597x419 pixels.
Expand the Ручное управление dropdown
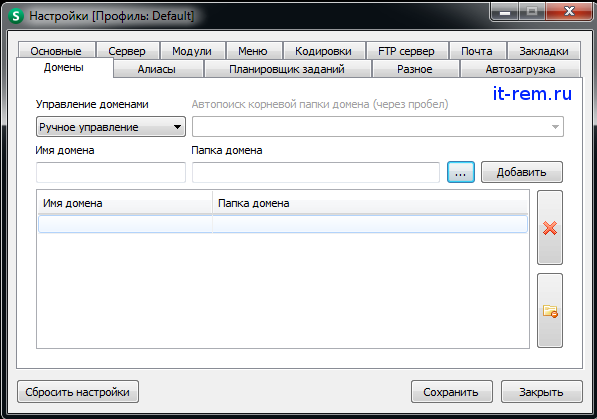[111, 126]
